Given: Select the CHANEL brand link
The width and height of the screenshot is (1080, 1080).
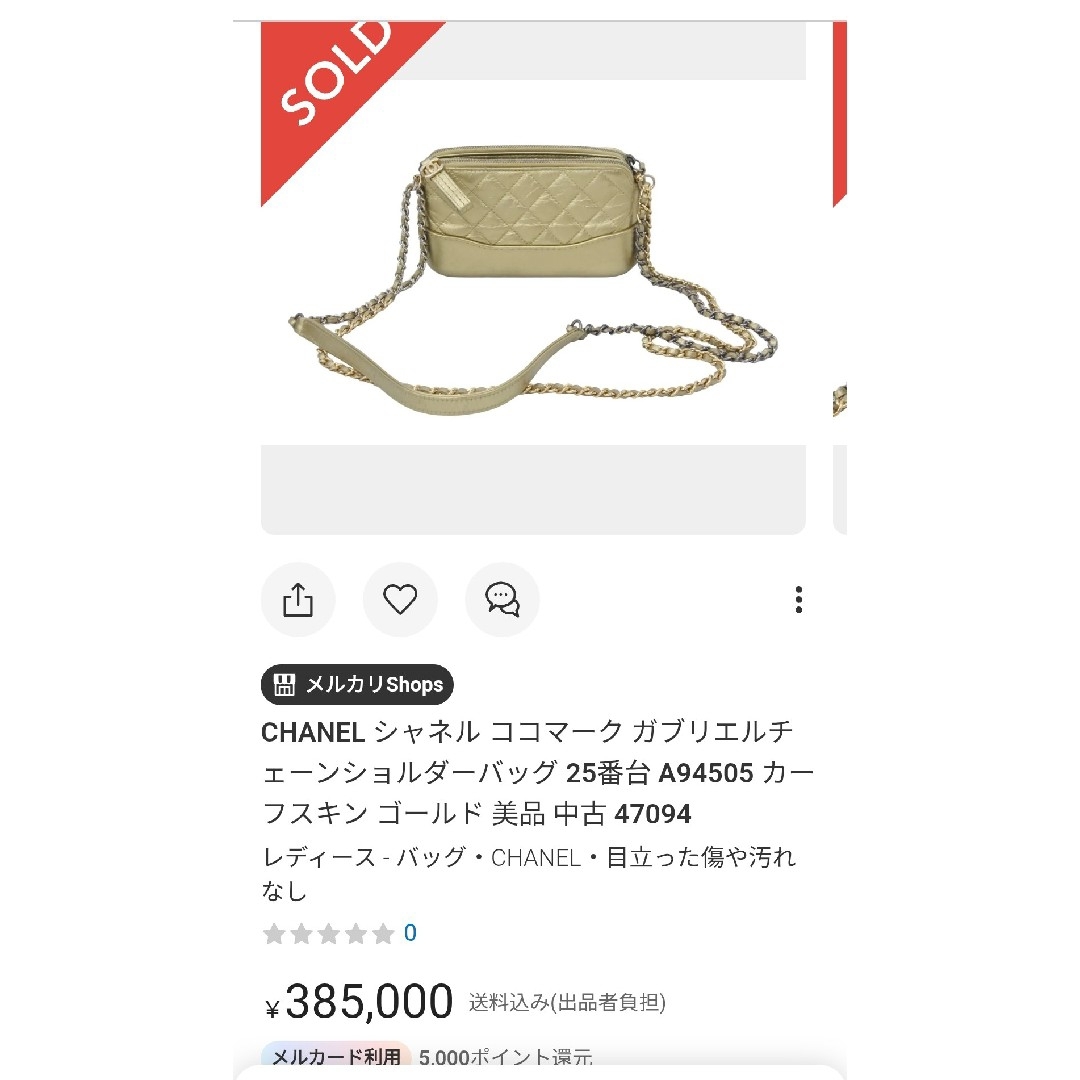Looking at the screenshot, I should (536, 858).
